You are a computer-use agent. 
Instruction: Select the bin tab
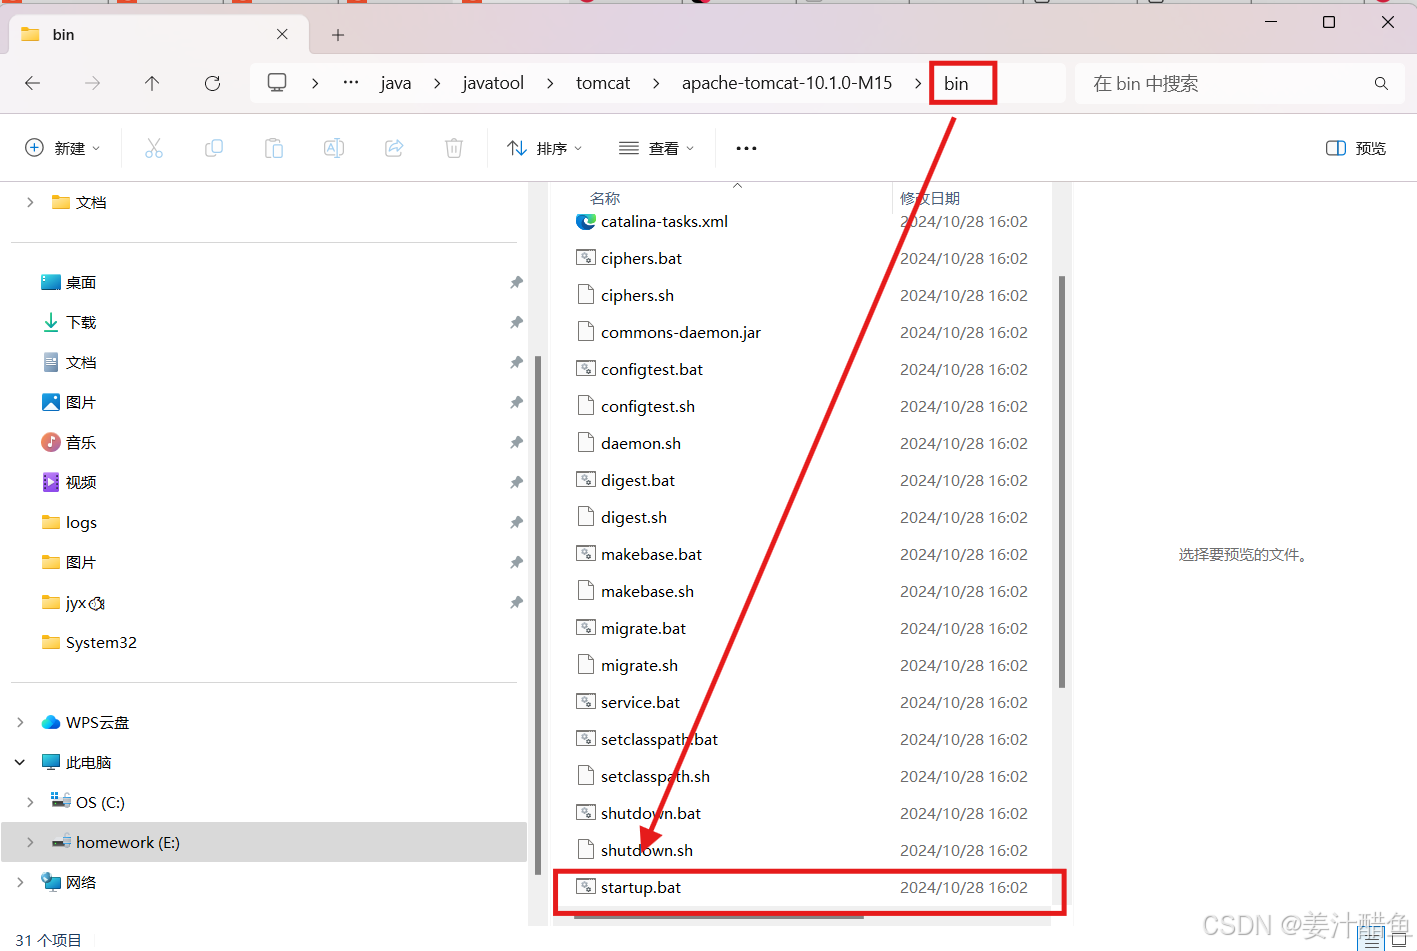(x=157, y=34)
